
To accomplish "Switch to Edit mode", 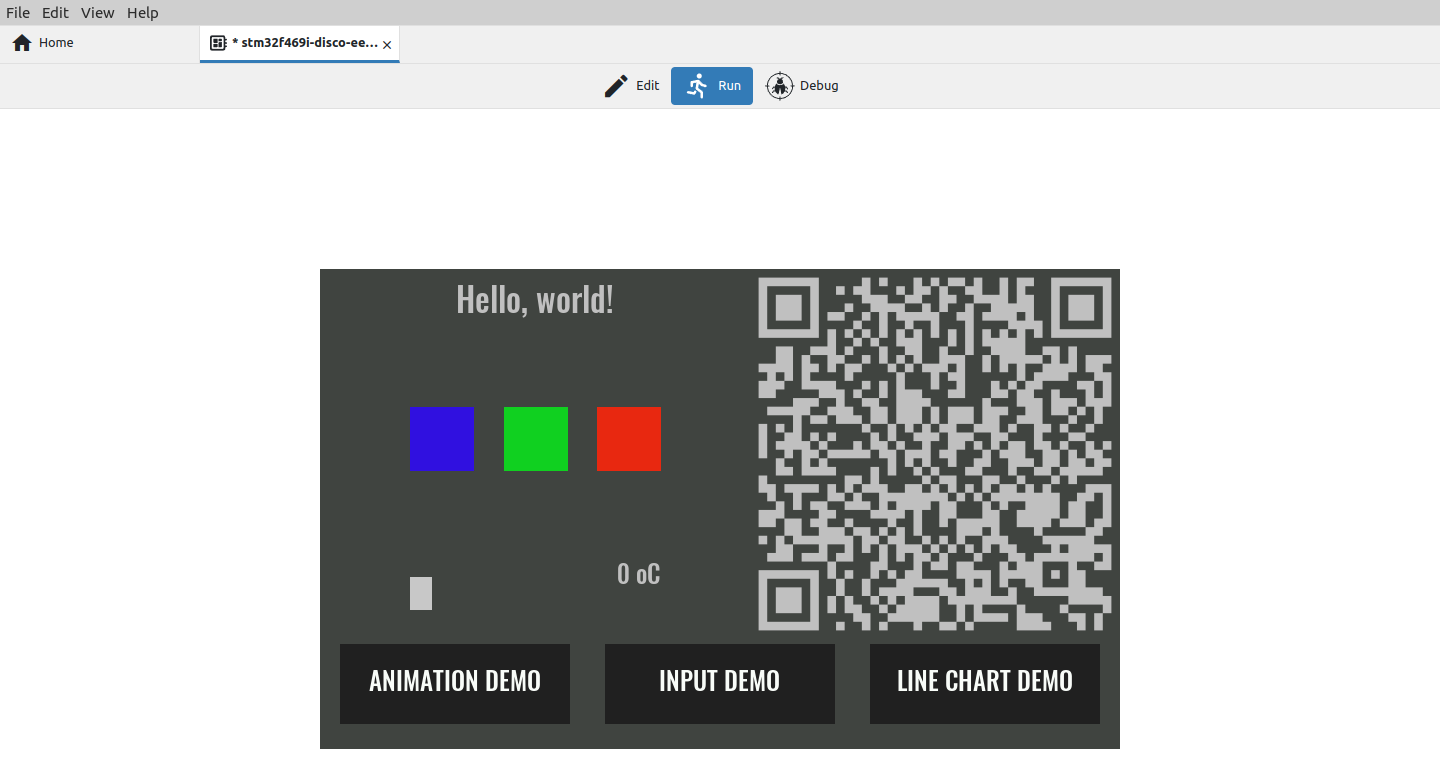I will tap(632, 86).
